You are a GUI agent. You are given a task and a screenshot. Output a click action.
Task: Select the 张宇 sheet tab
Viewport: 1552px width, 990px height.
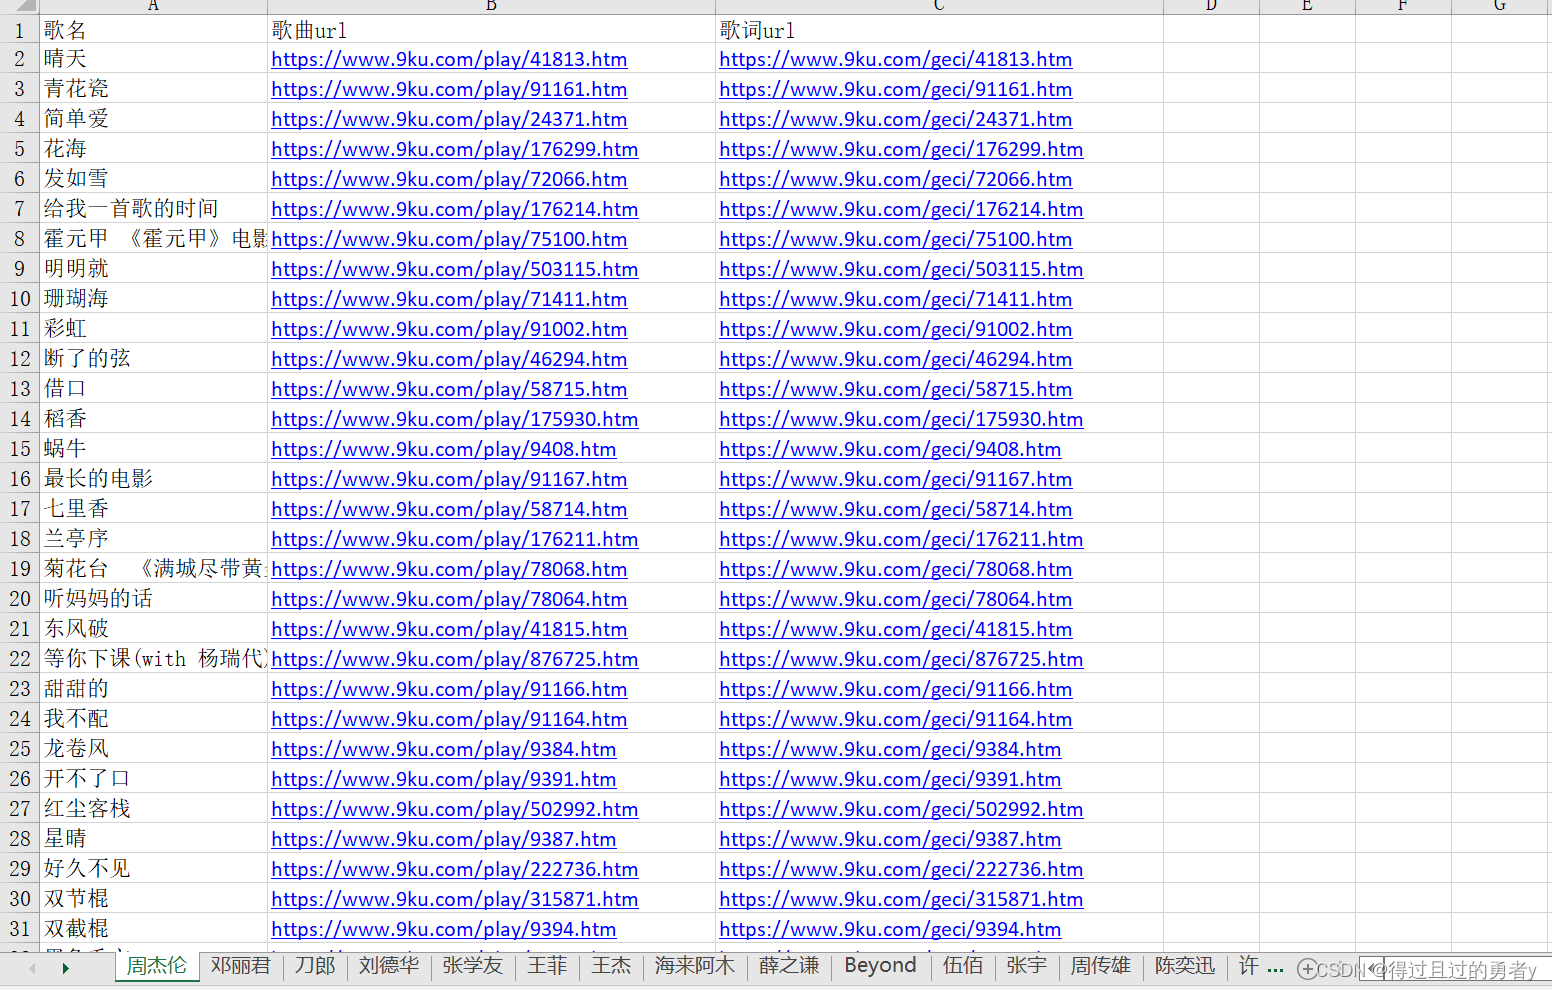(x=1027, y=966)
